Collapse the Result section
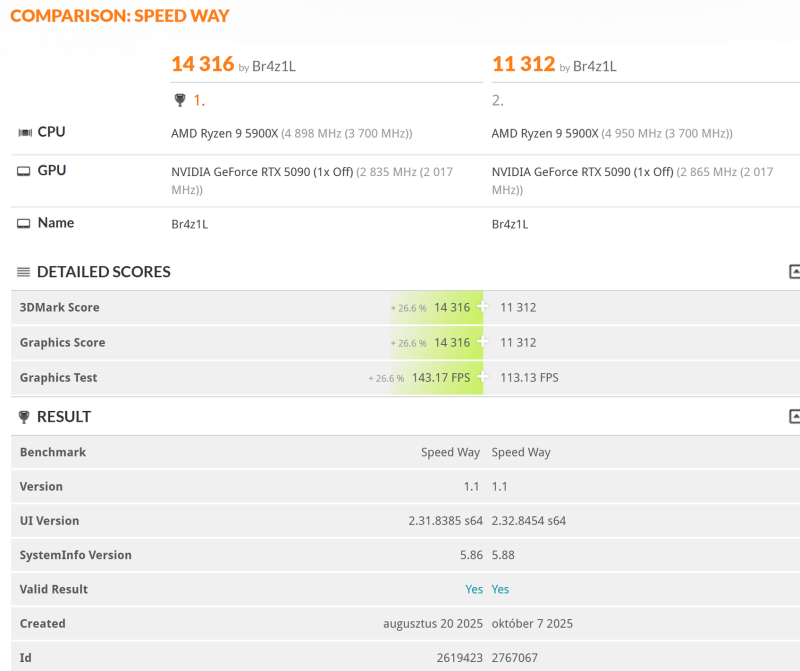The height and width of the screenshot is (671, 800). tap(794, 417)
